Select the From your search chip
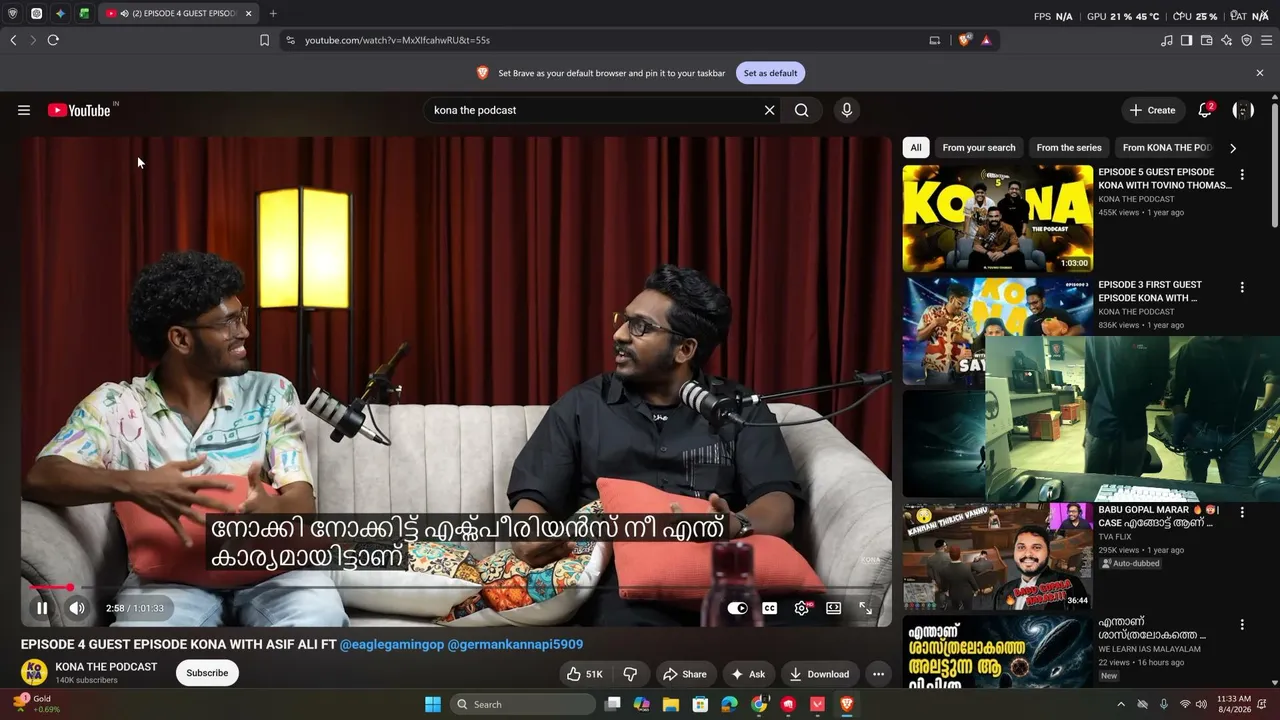This screenshot has width=1280, height=720. (x=979, y=148)
